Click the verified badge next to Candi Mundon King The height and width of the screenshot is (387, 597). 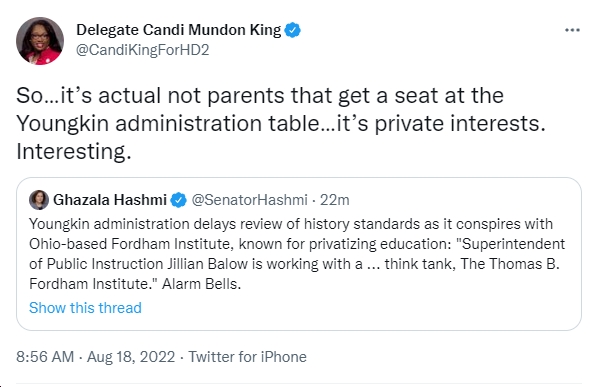point(293,30)
